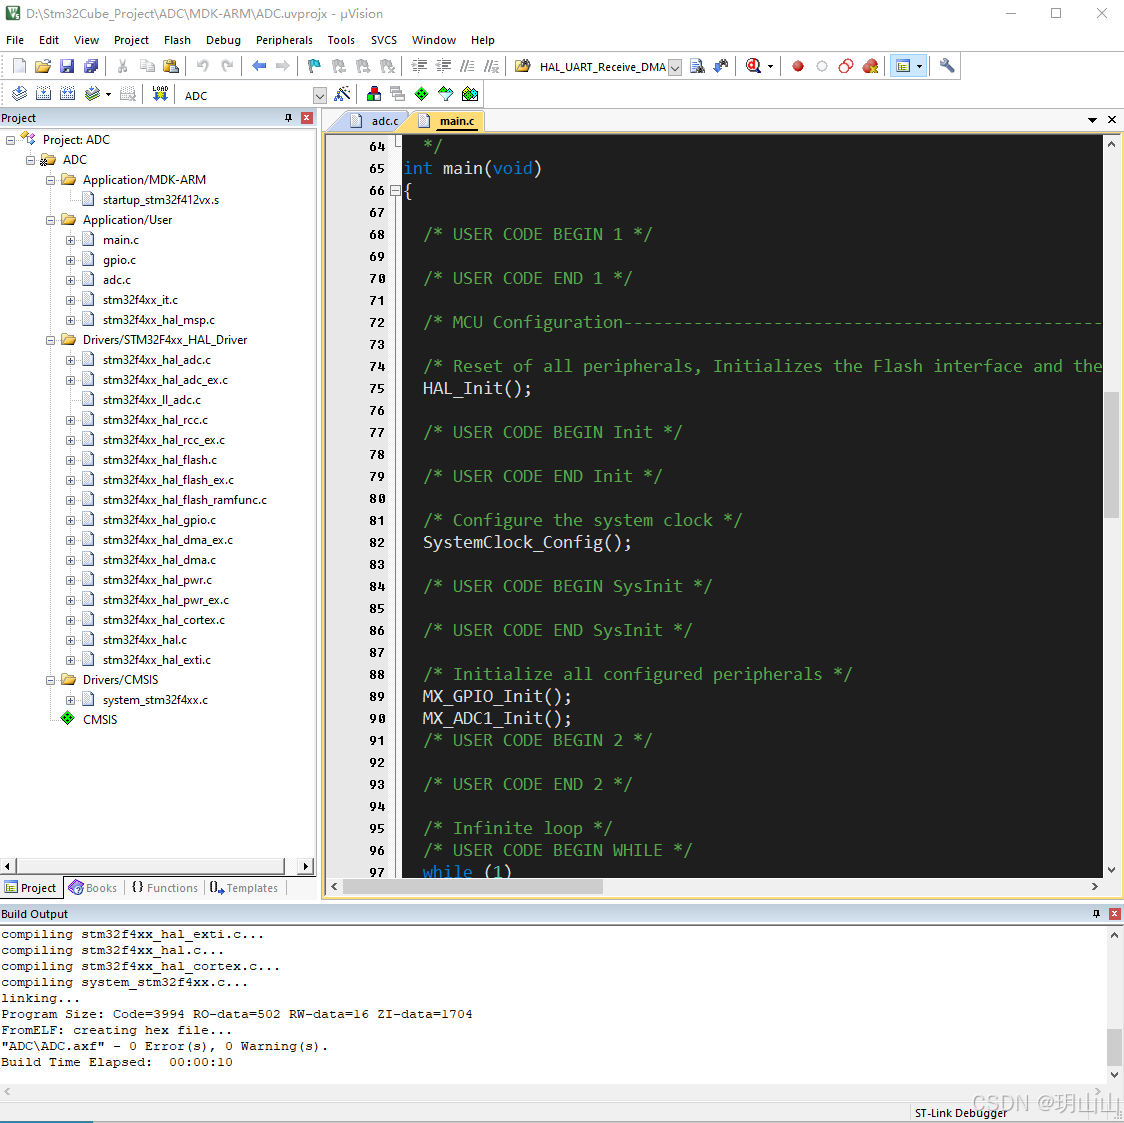Screen dimensions: 1124x1123
Task: Open the Project menu
Action: coord(131,40)
